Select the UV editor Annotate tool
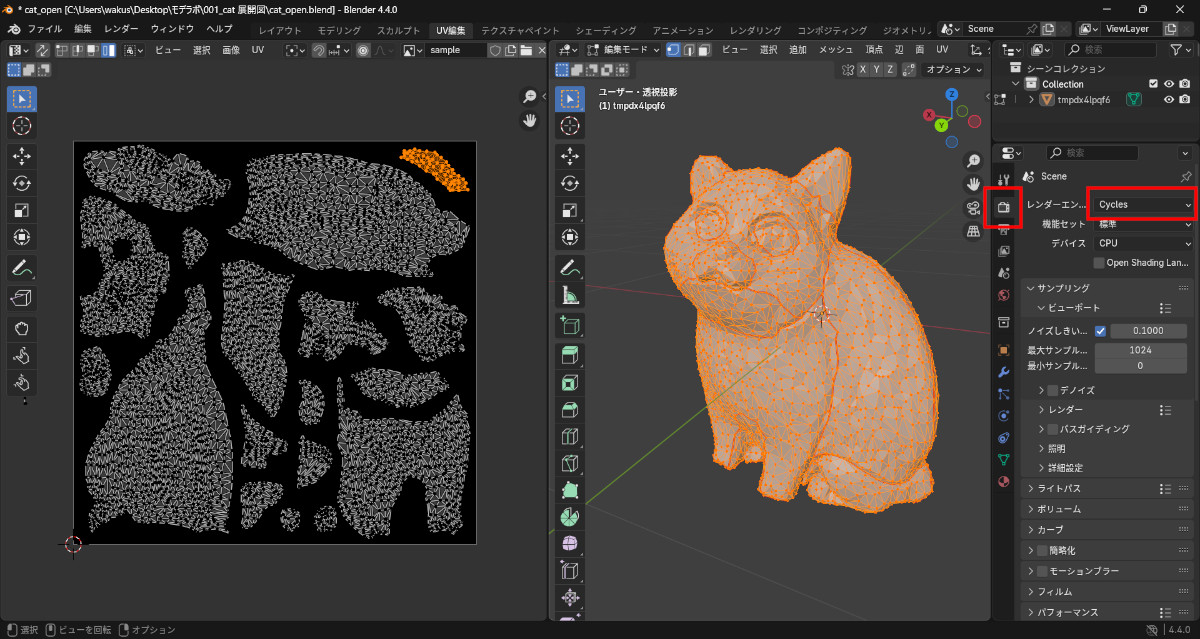Screen dimensions: 1200x639 [22, 268]
